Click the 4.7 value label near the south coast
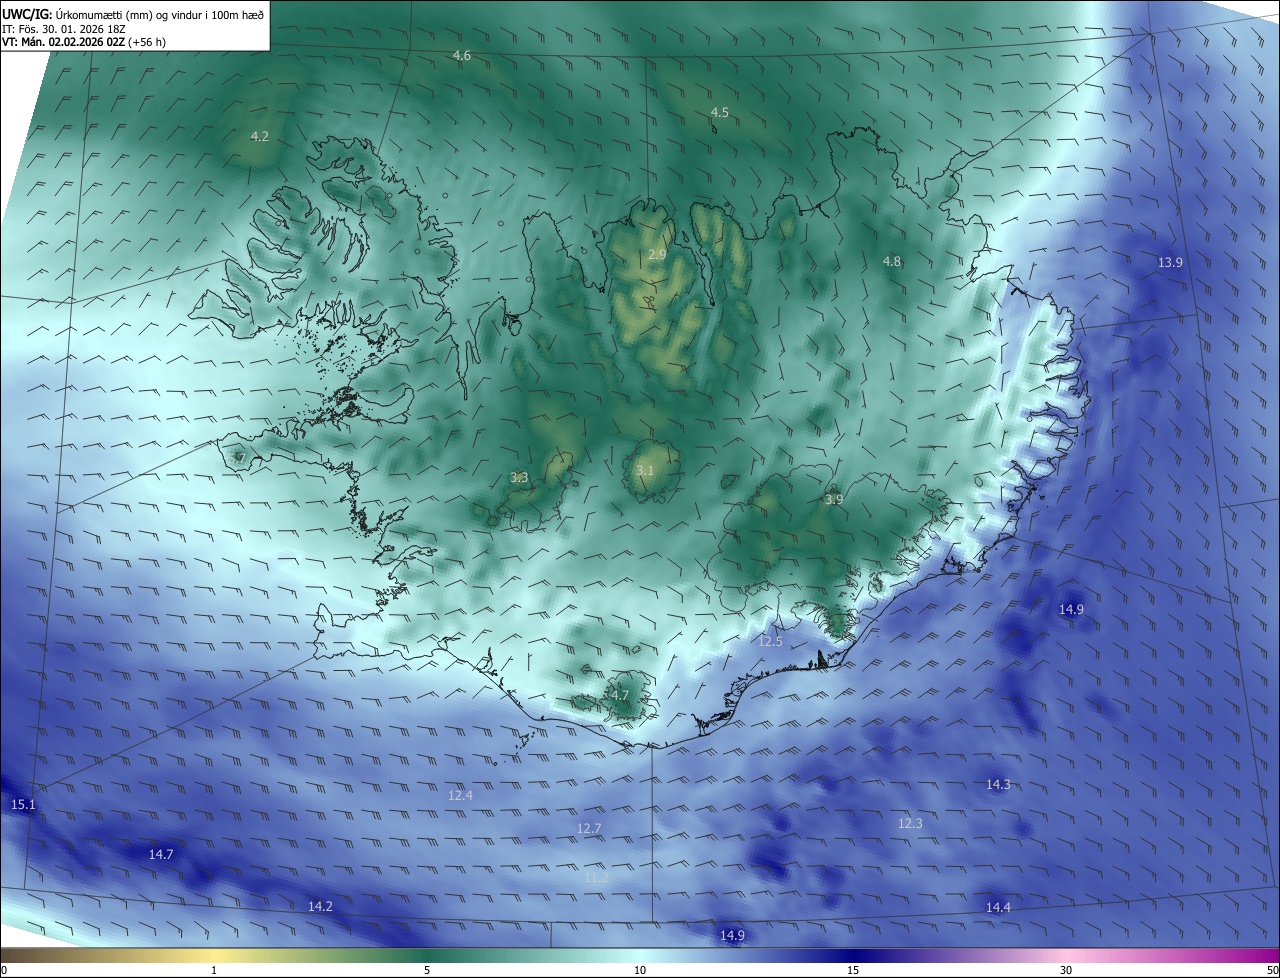This screenshot has width=1280, height=978. click(x=620, y=695)
